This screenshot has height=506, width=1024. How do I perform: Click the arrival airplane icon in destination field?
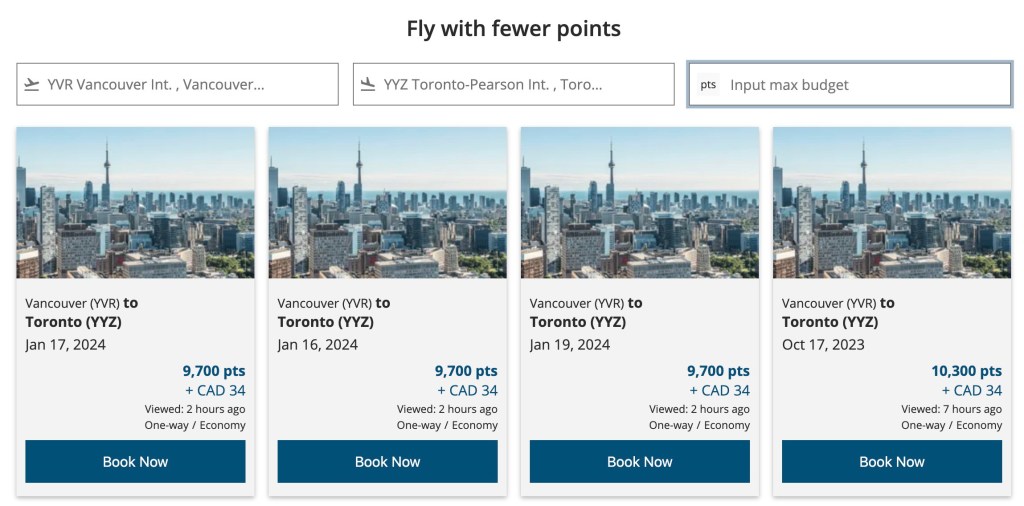[368, 84]
